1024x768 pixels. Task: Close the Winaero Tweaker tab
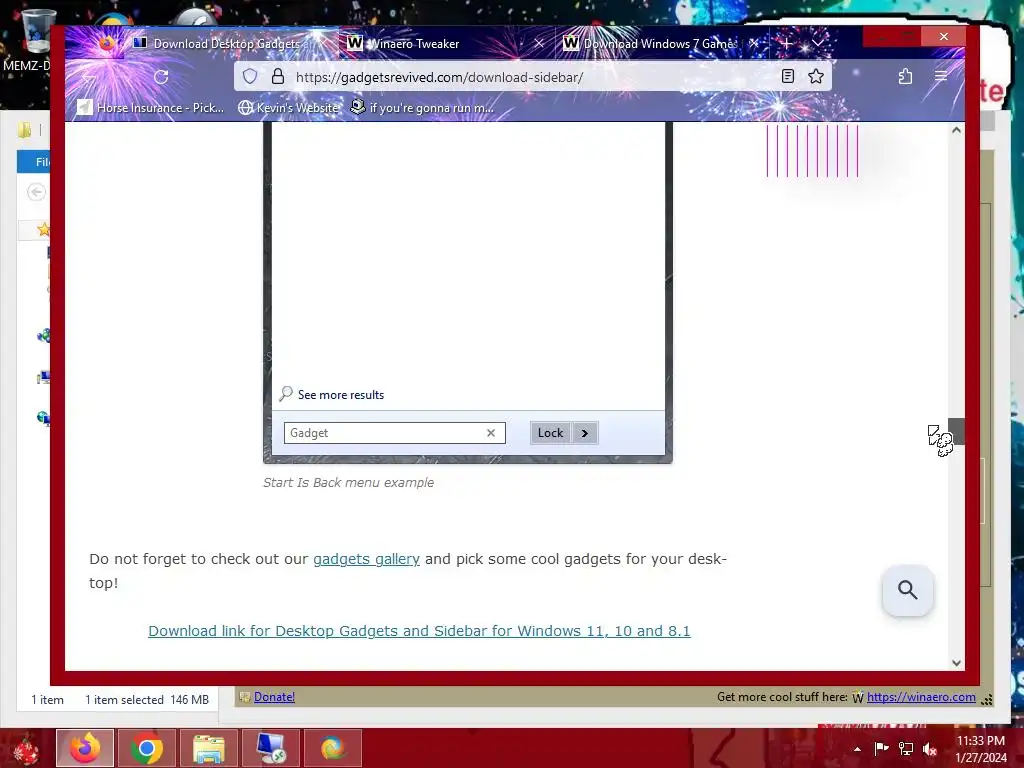point(539,44)
